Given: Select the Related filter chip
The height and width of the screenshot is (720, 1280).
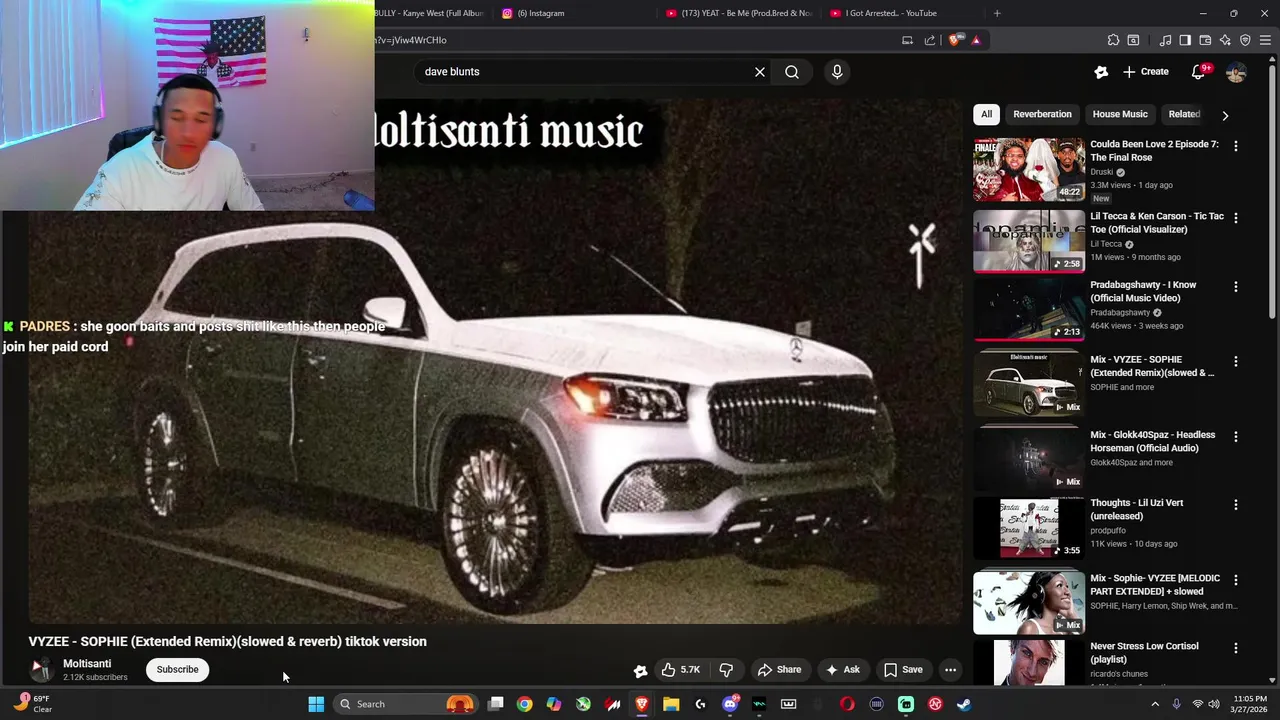Looking at the screenshot, I should 1184,114.
